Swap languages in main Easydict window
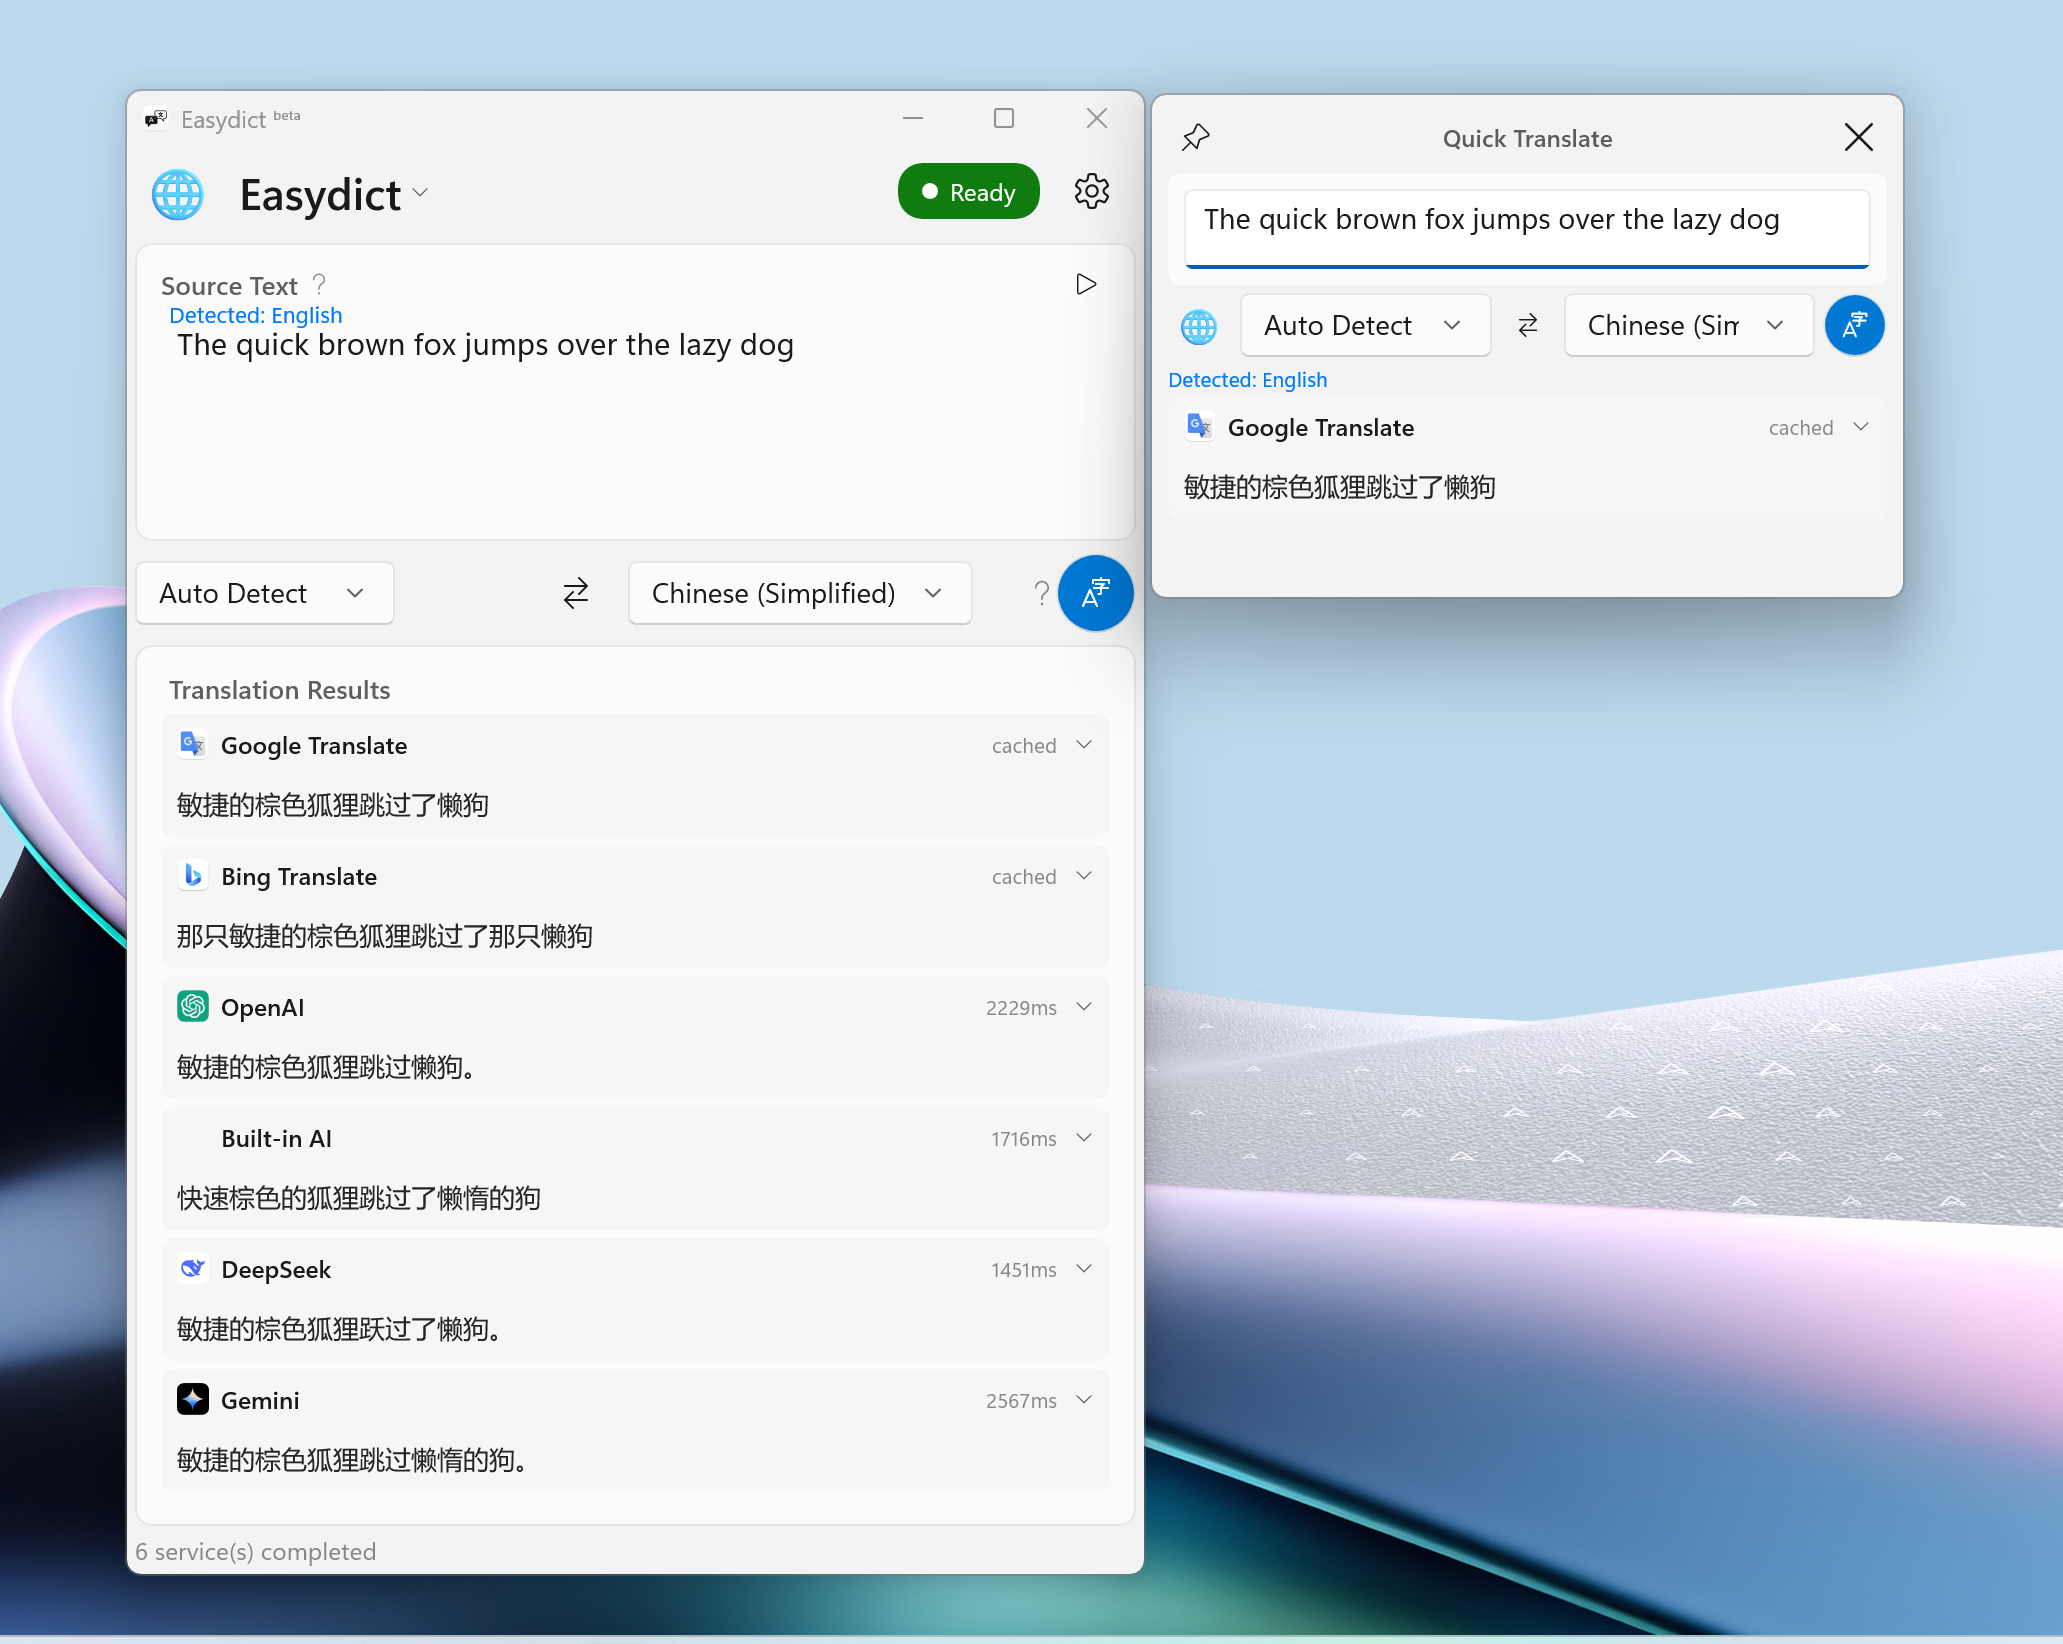2063x1644 pixels. pyautogui.click(x=576, y=593)
